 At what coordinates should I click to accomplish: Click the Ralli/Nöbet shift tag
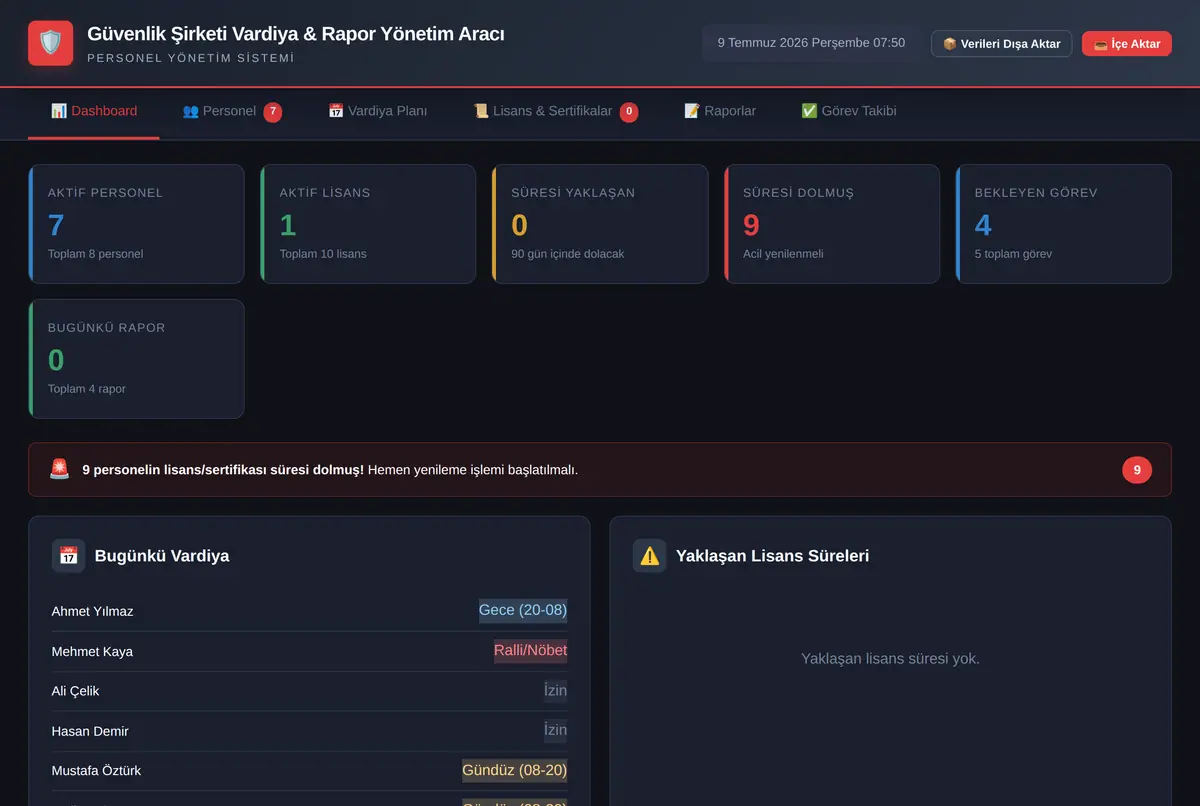[x=530, y=650]
